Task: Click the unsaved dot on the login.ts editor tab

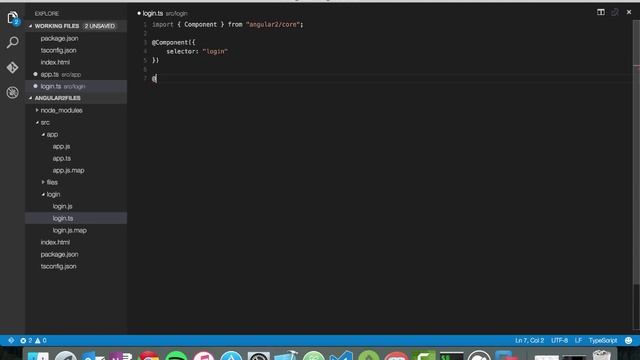Action: pyautogui.click(x=139, y=13)
